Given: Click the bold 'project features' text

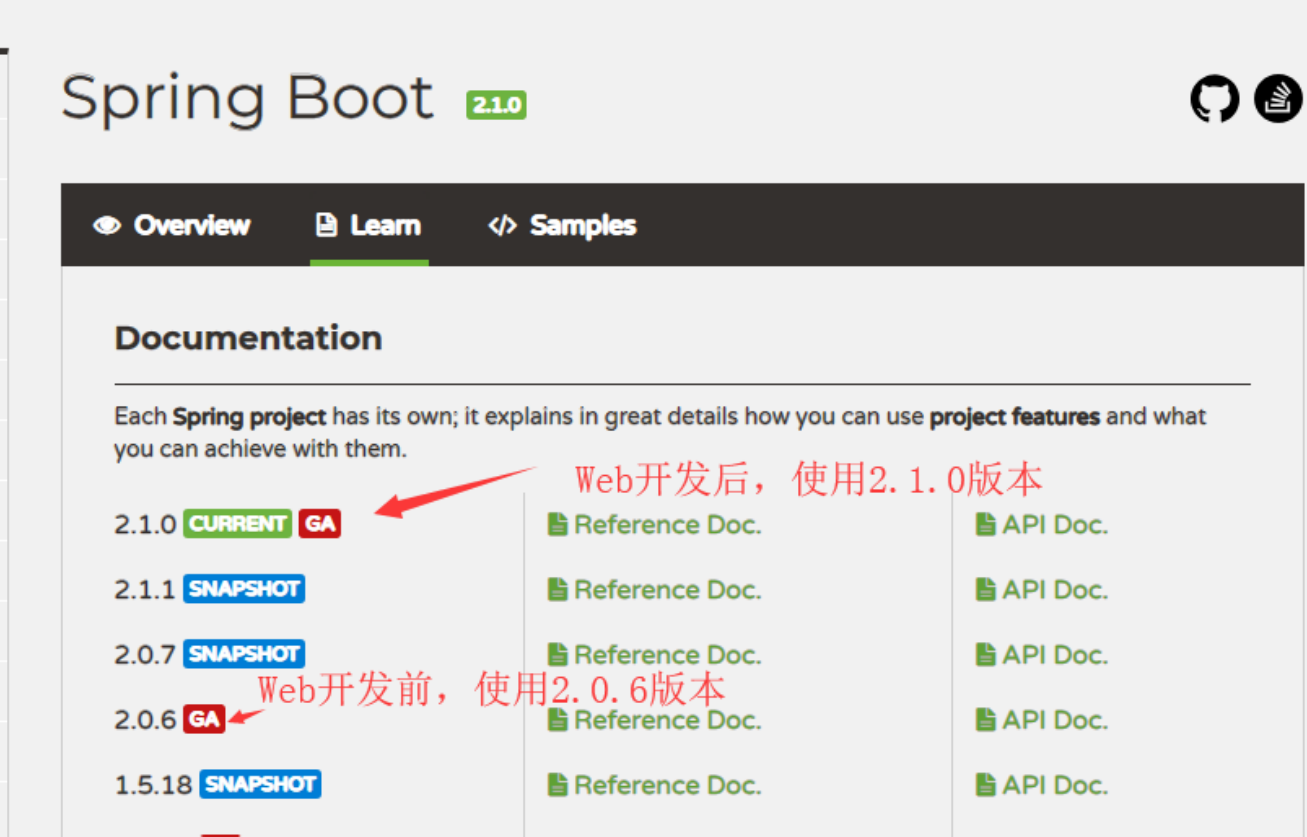Looking at the screenshot, I should pyautogui.click(x=1015, y=417).
